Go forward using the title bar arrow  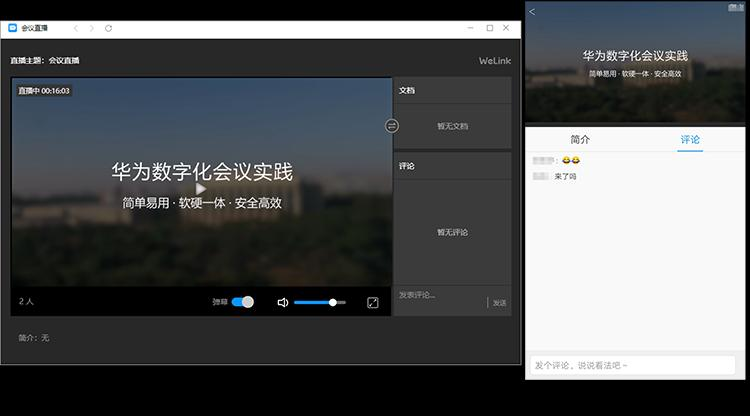(x=91, y=28)
